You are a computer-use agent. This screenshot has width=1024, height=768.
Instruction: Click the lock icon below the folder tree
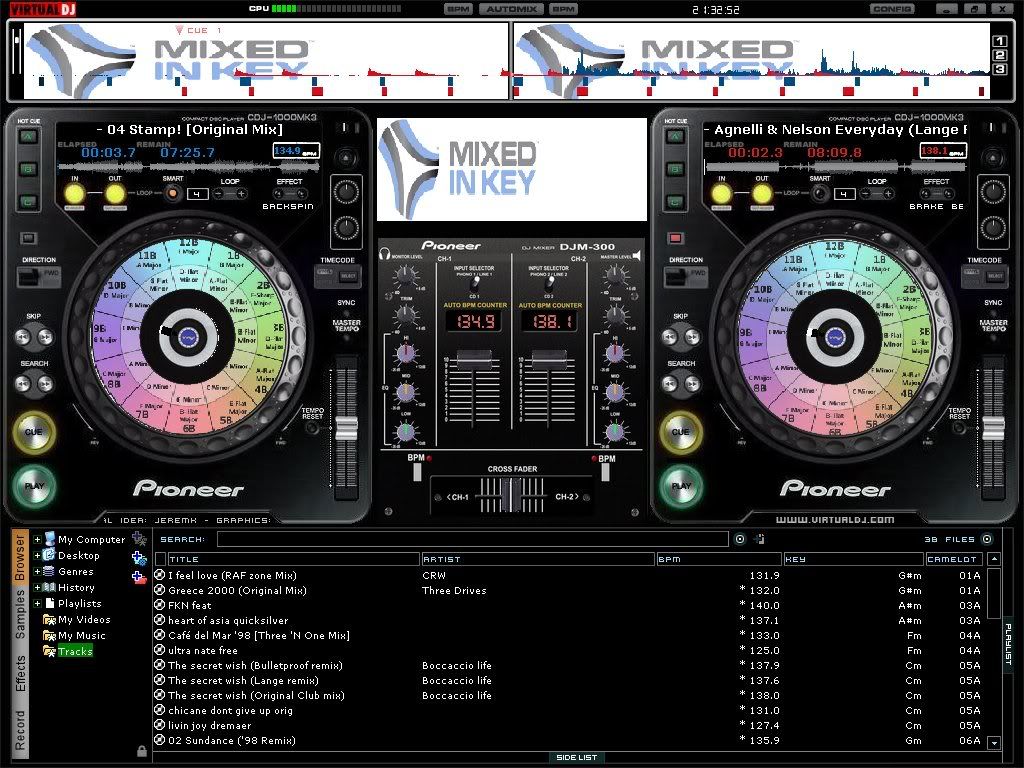141,748
